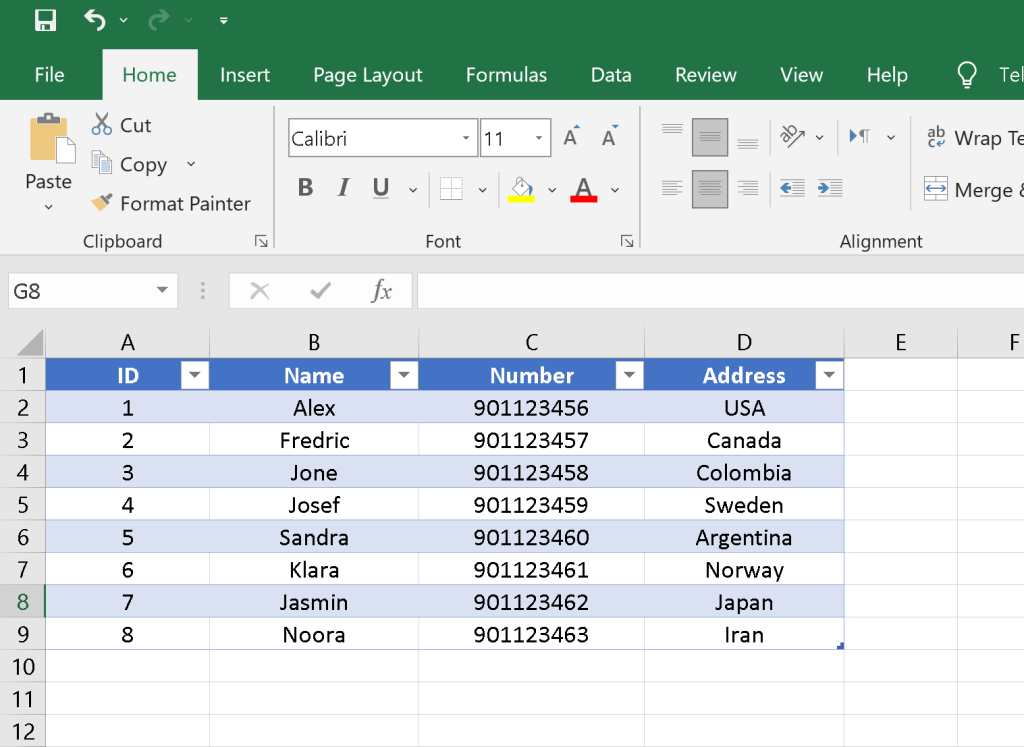Click the Save icon in the quick access toolbar
Image resolution: width=1024 pixels, height=747 pixels.
45,20
